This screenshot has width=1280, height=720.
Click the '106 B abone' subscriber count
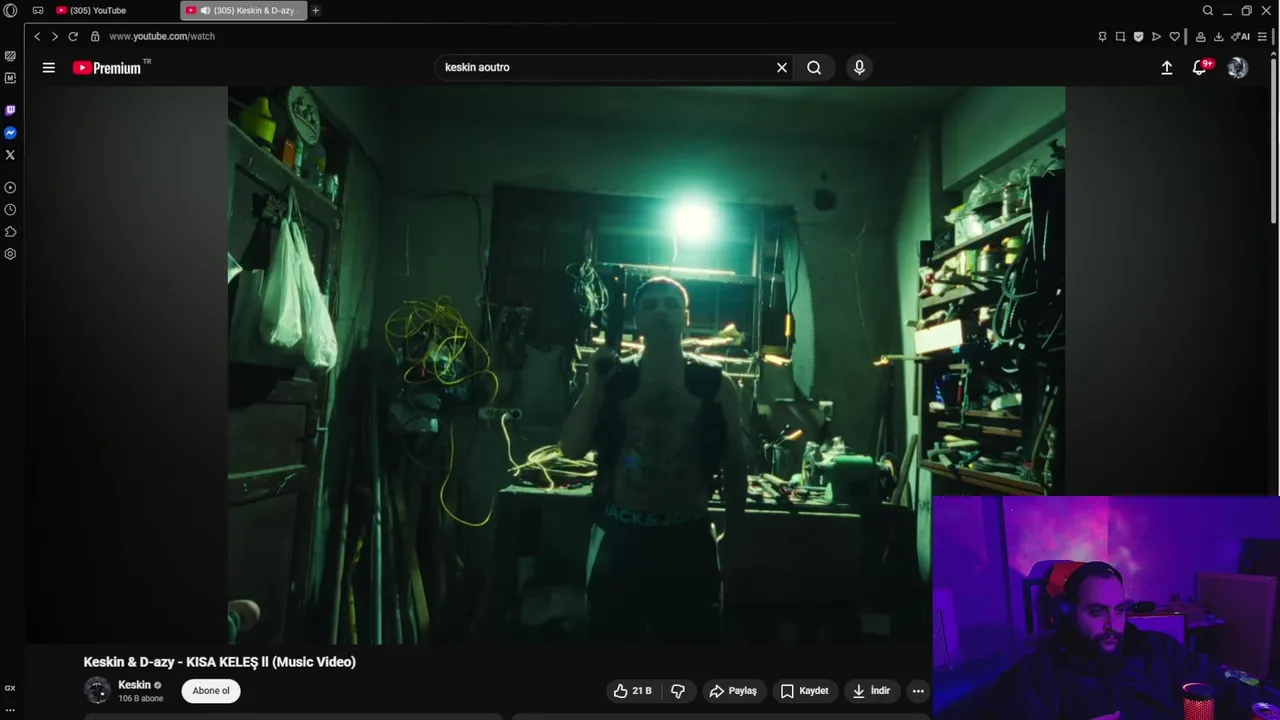[x=141, y=698]
